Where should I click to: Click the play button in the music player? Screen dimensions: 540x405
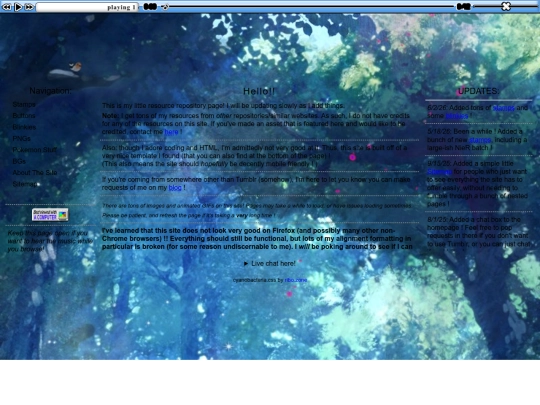(x=18, y=7)
